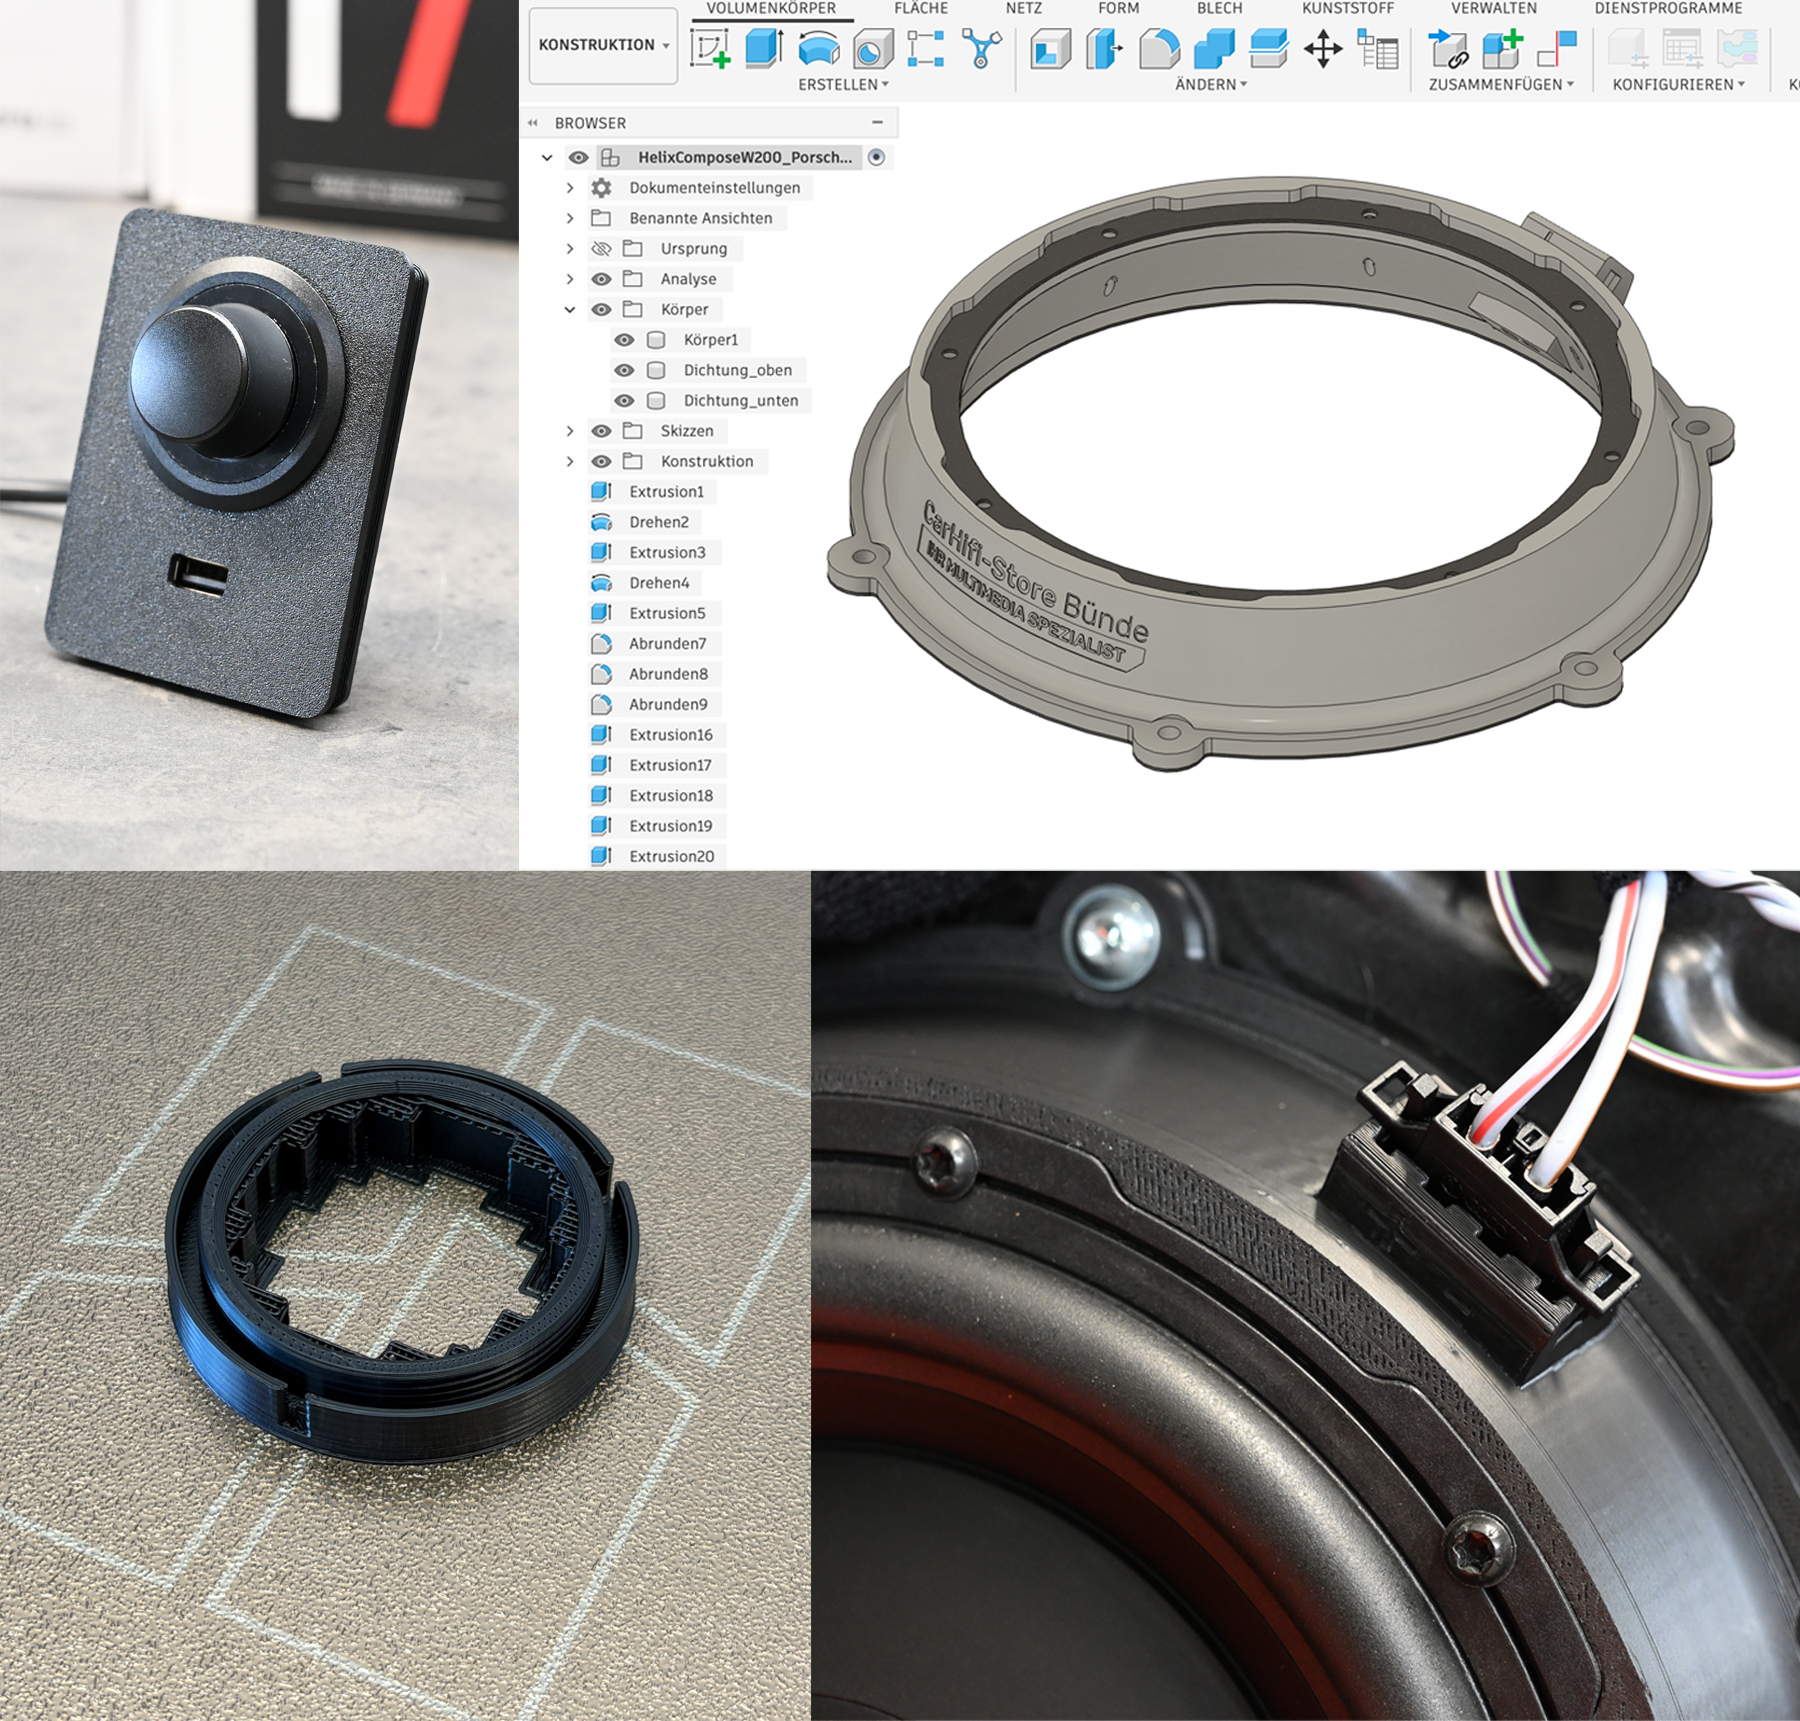Open the Konfigurieren dropdown menu

[x=1679, y=85]
